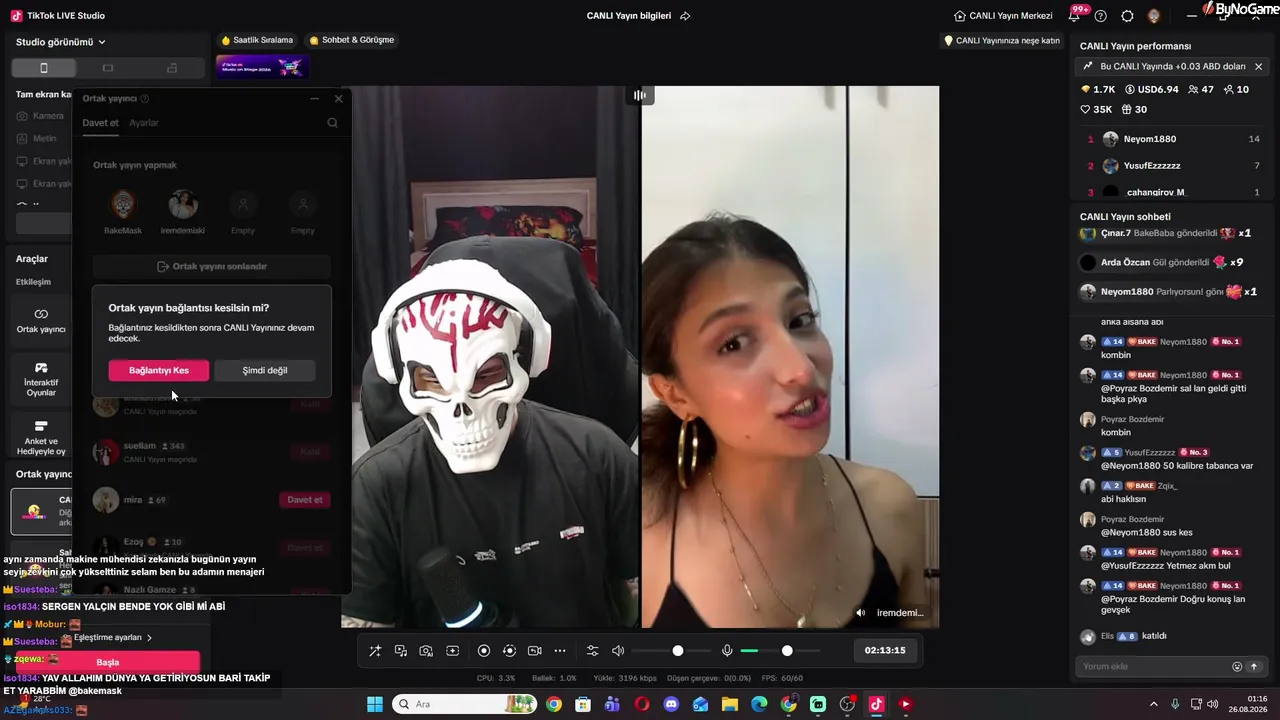
Task: Click the add clip icon in bottom toolbar
Action: coord(452,651)
